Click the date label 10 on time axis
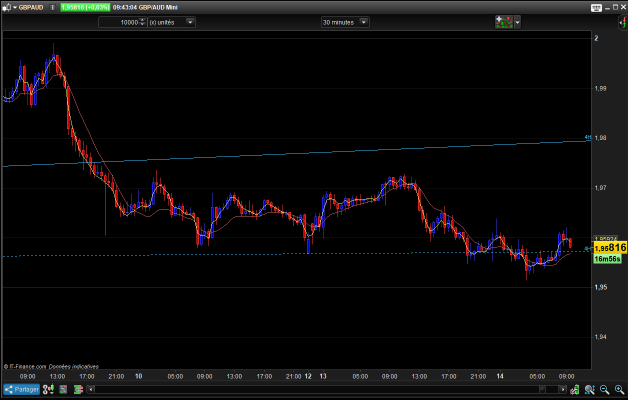The image size is (628, 400). [x=139, y=376]
